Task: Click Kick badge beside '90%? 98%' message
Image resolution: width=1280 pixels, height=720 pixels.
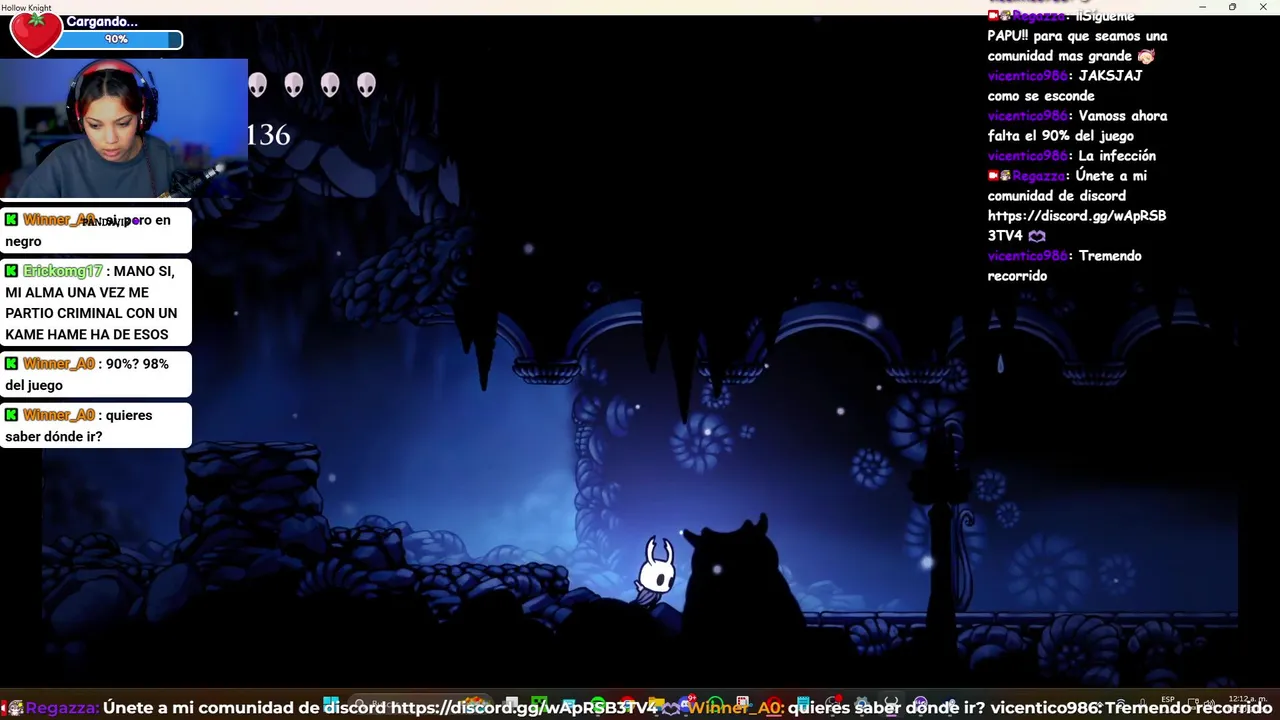Action: pos(11,364)
